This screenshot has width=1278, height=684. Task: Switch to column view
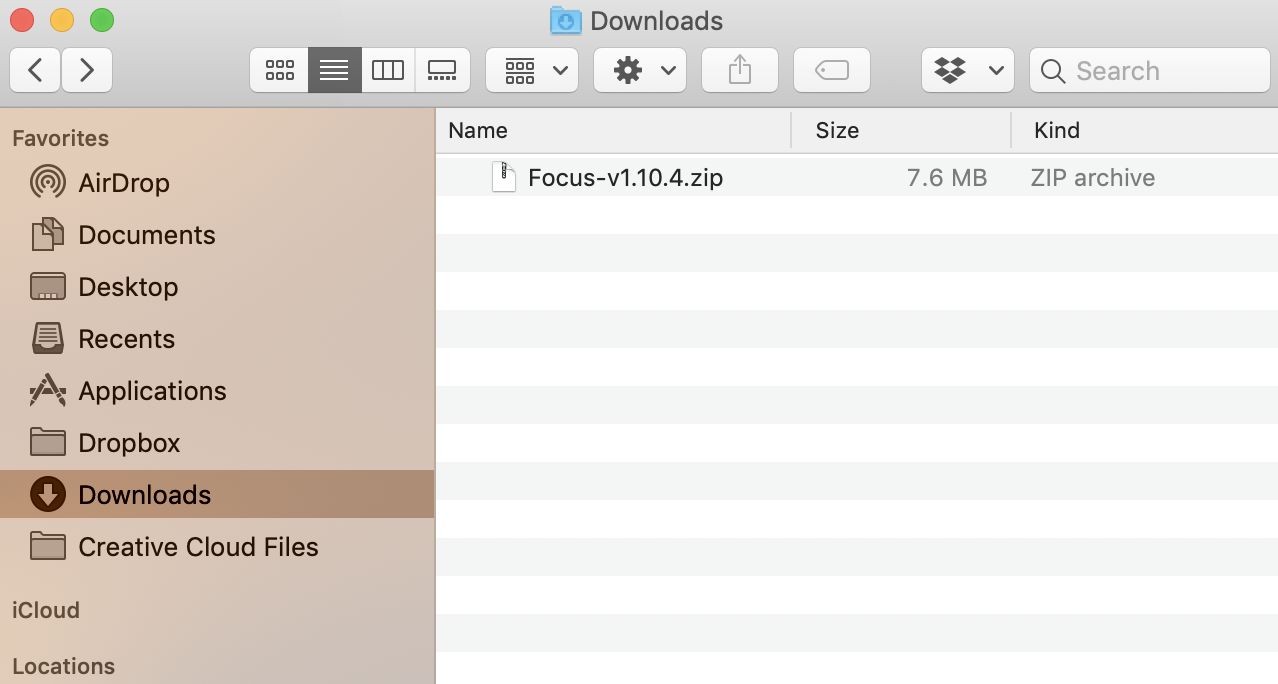tap(388, 70)
